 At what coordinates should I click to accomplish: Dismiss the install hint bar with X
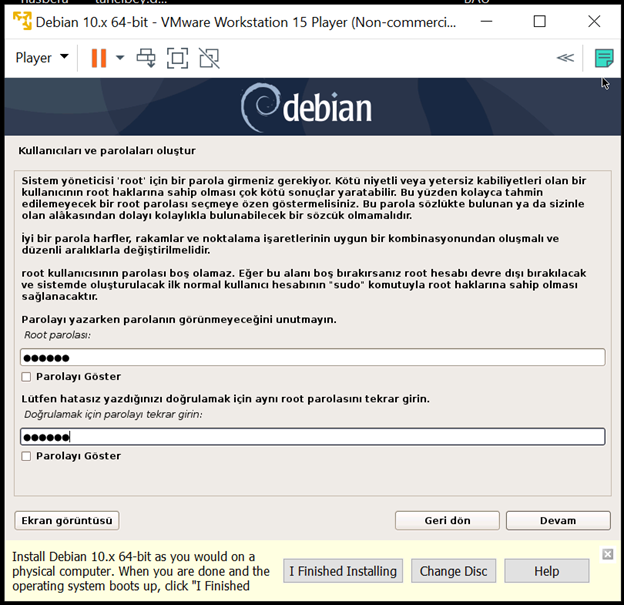608,554
